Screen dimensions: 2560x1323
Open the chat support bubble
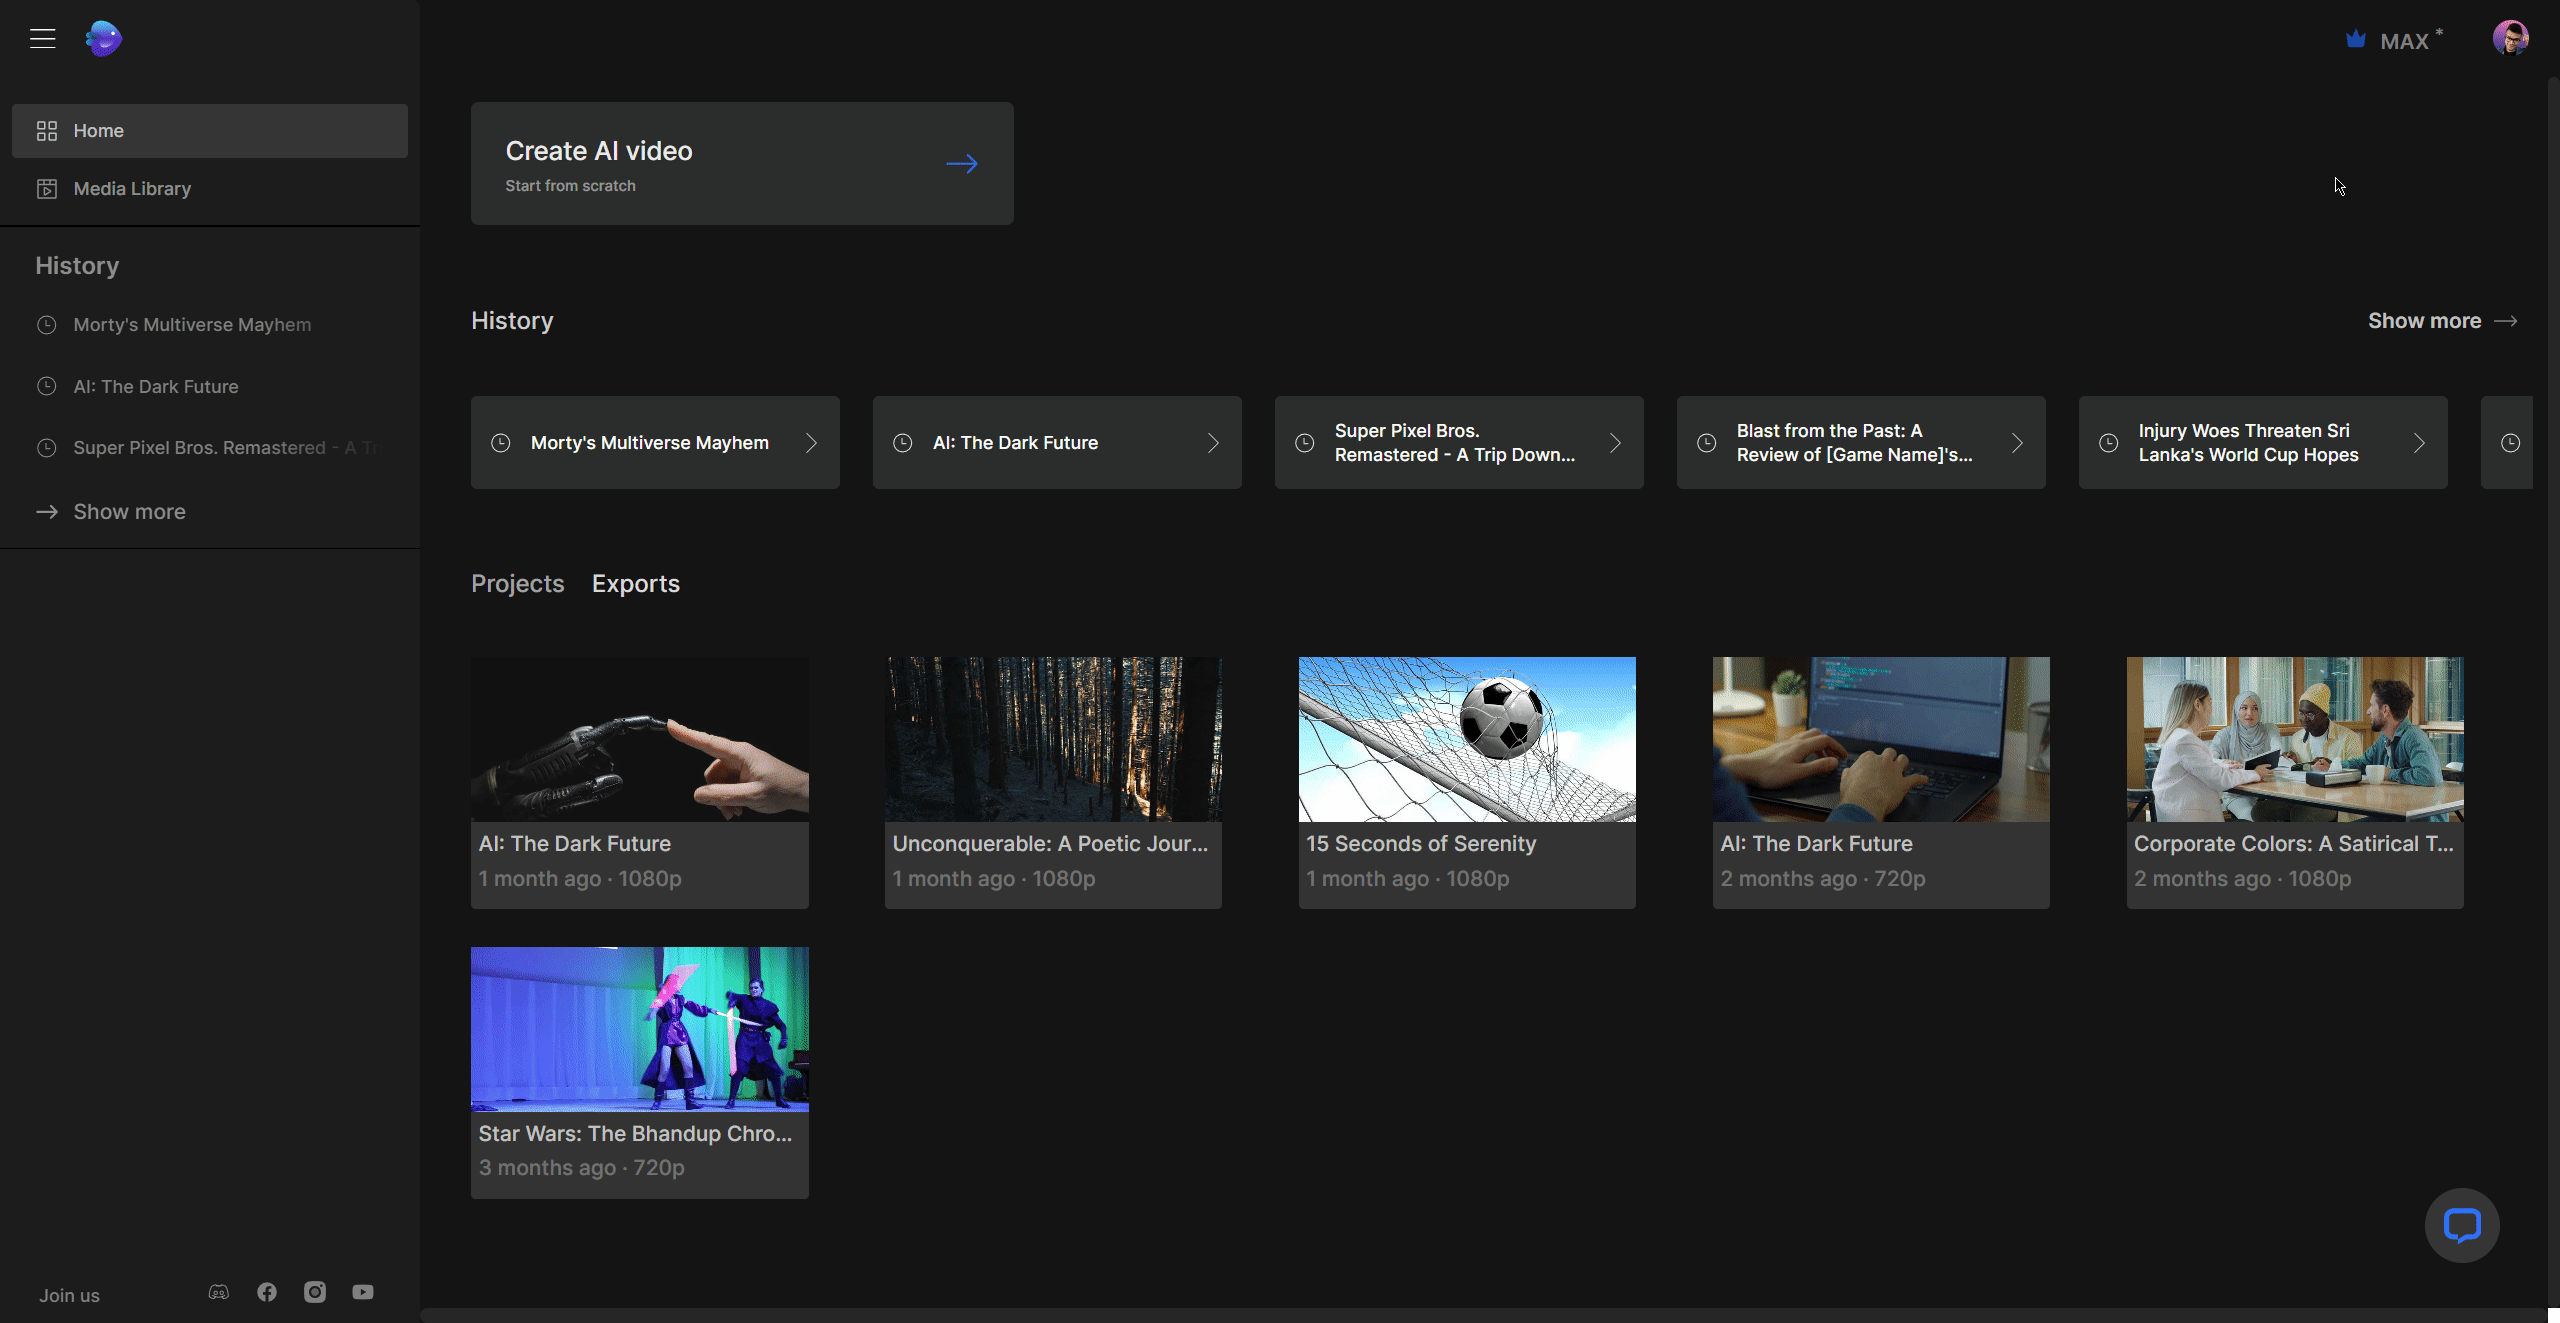[x=2462, y=1225]
